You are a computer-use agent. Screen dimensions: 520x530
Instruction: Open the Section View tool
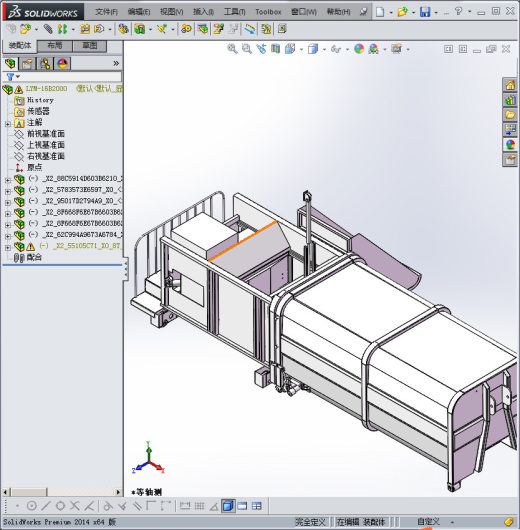276,49
